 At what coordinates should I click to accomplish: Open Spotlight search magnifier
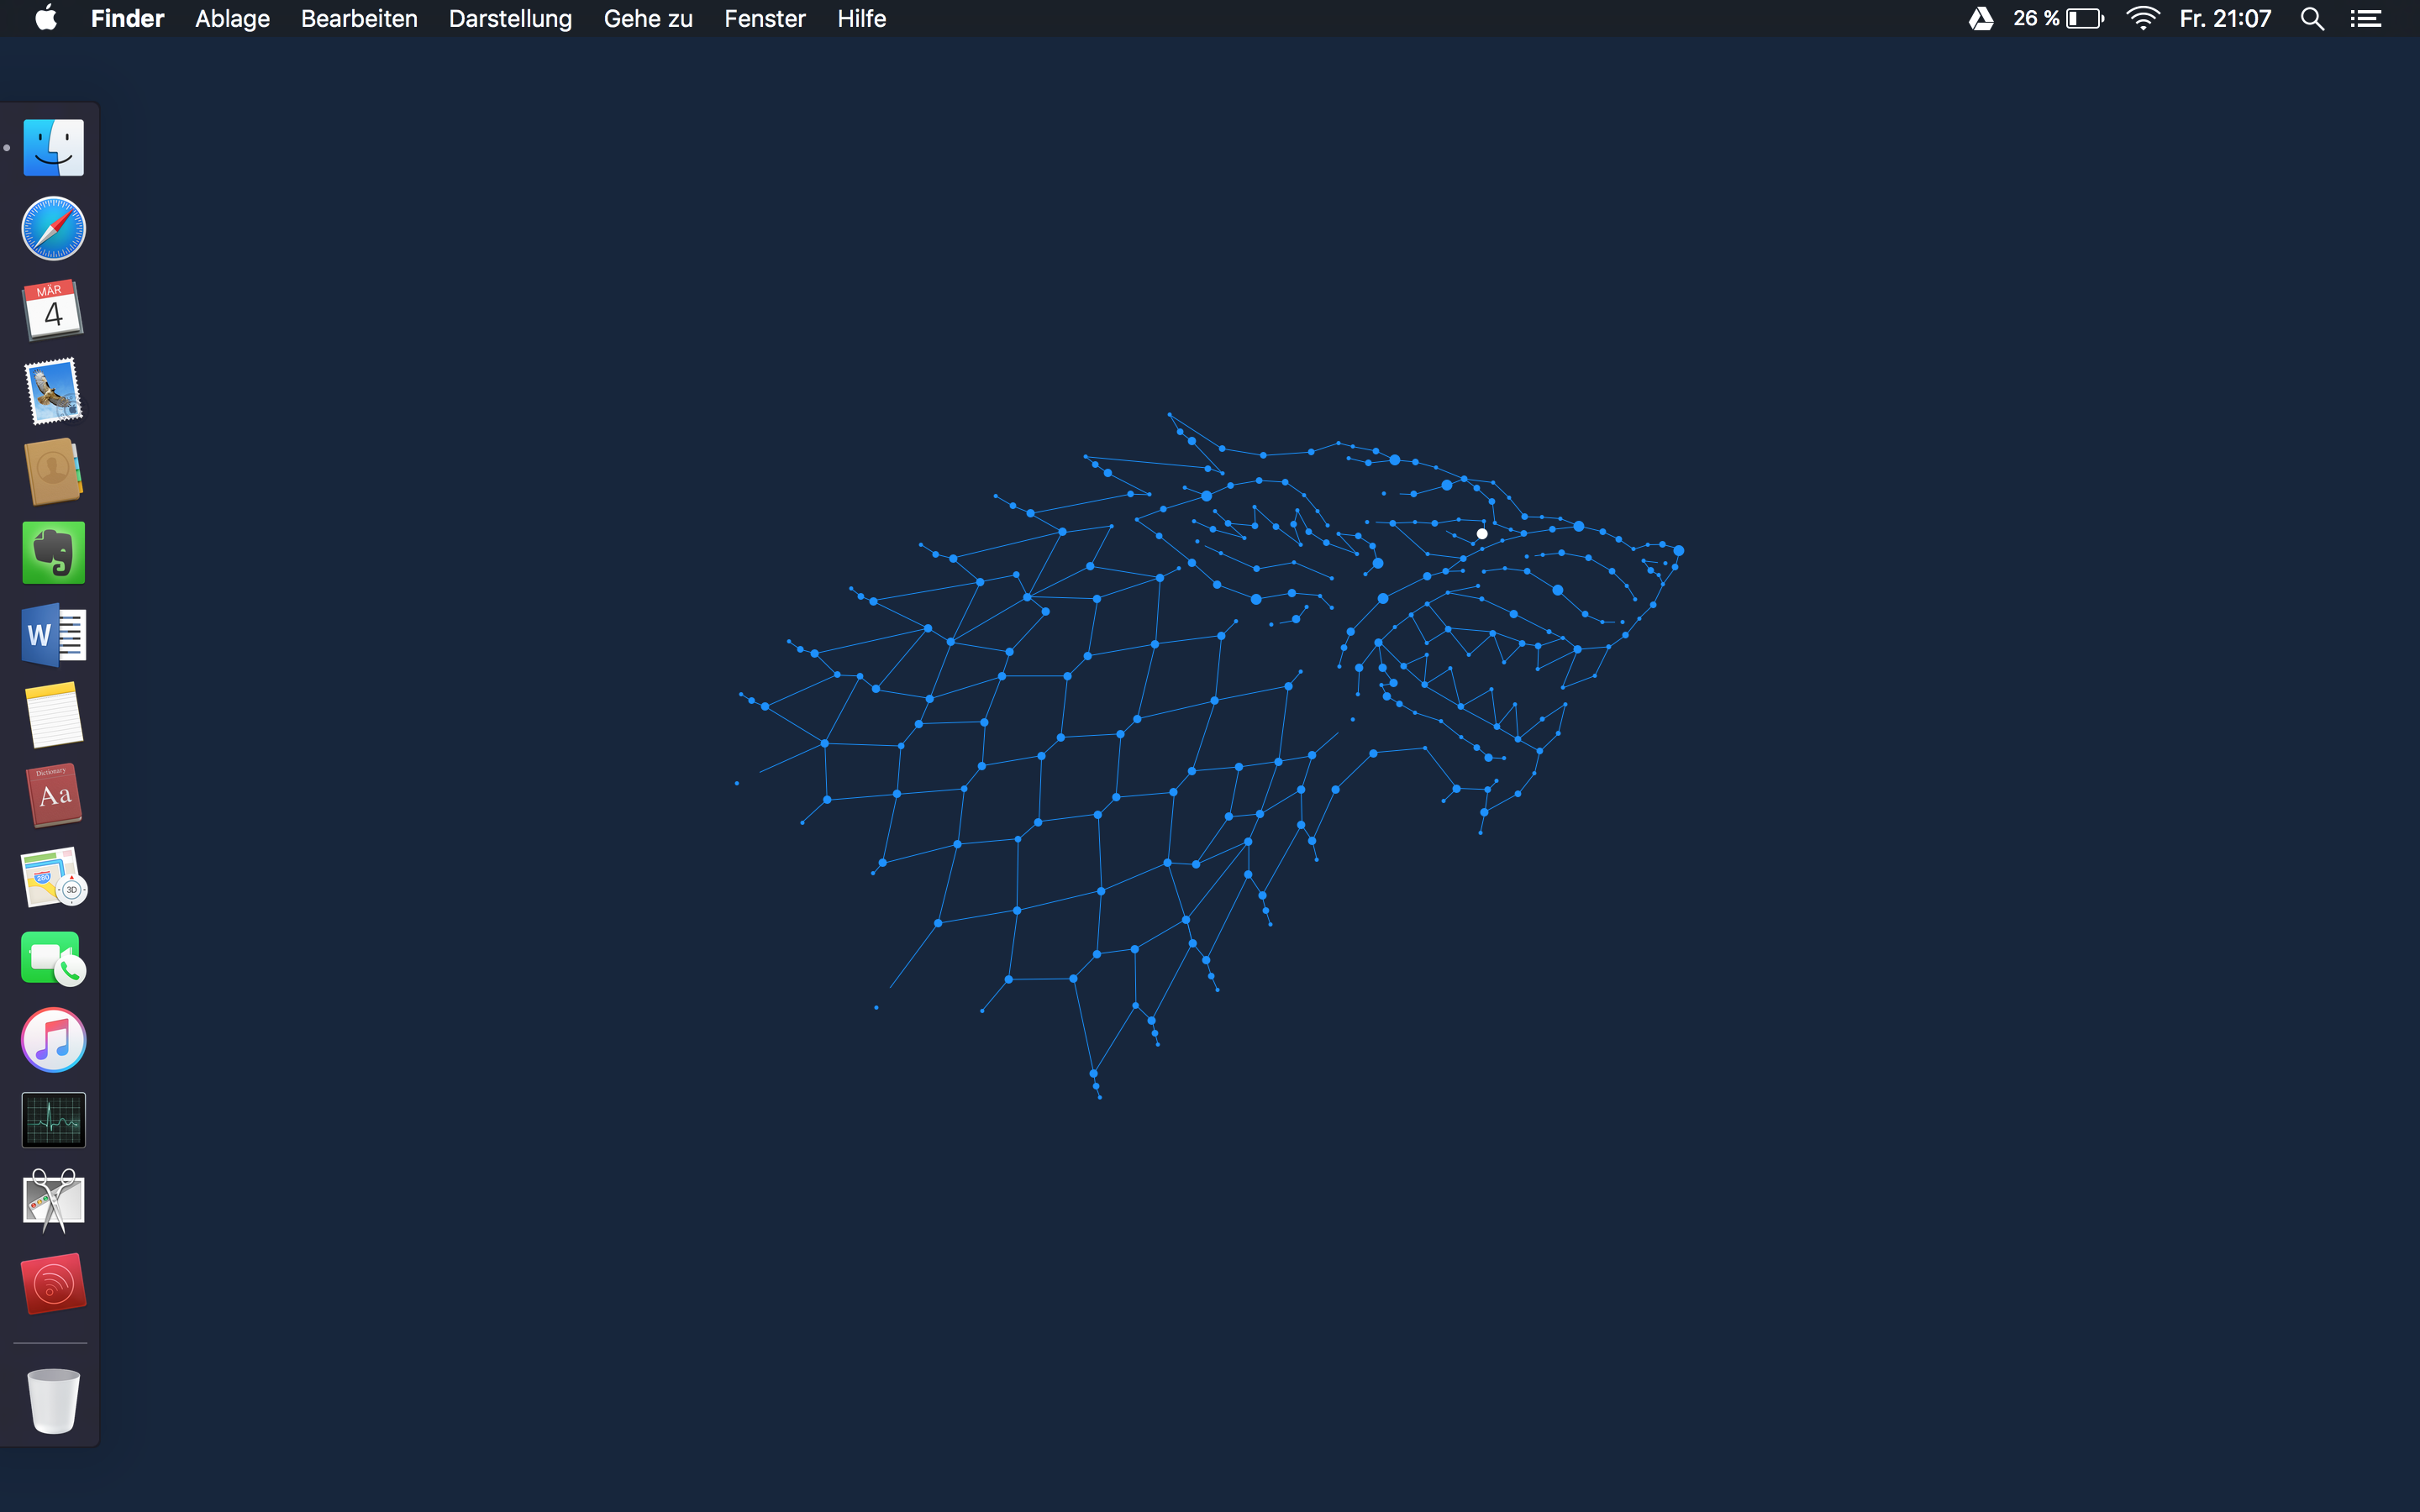pyautogui.click(x=2312, y=19)
